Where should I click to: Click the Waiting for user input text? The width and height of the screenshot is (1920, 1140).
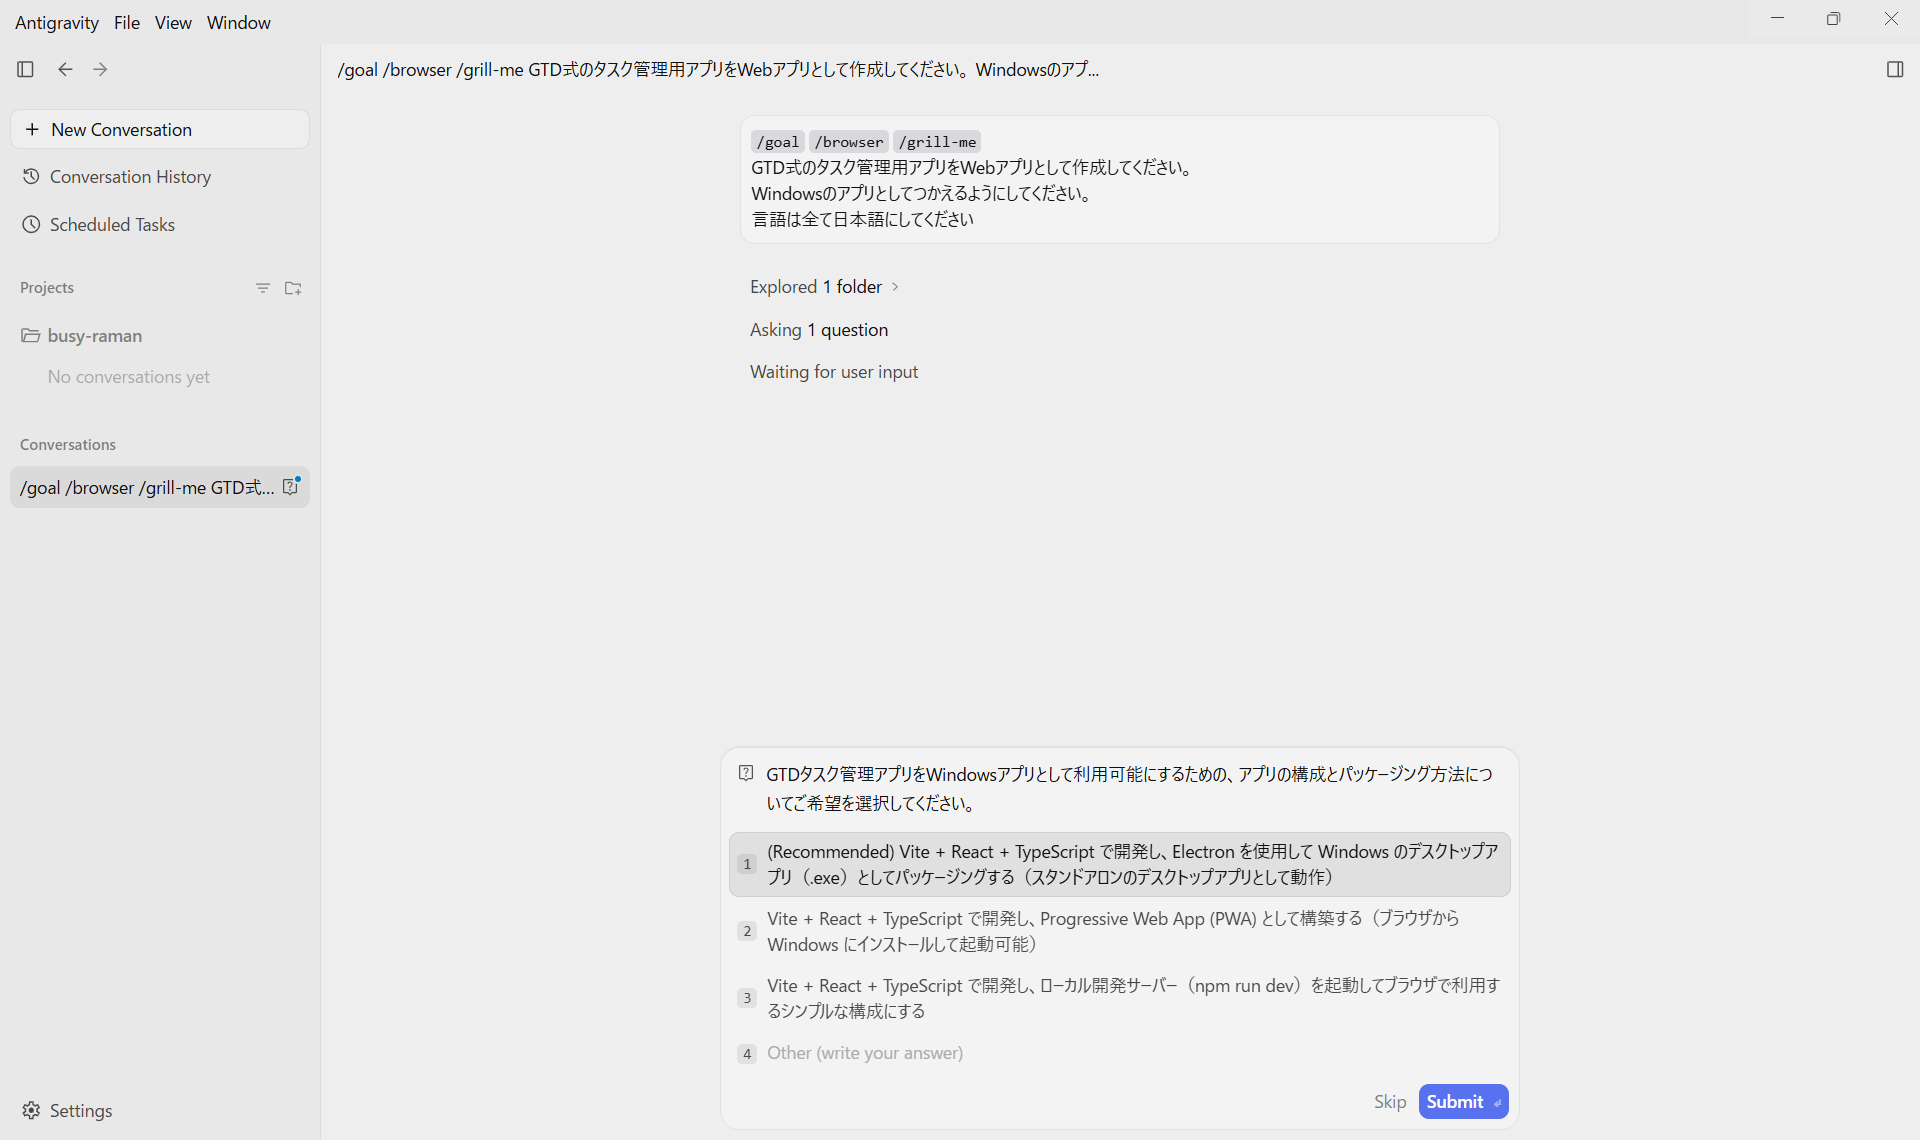tap(834, 371)
